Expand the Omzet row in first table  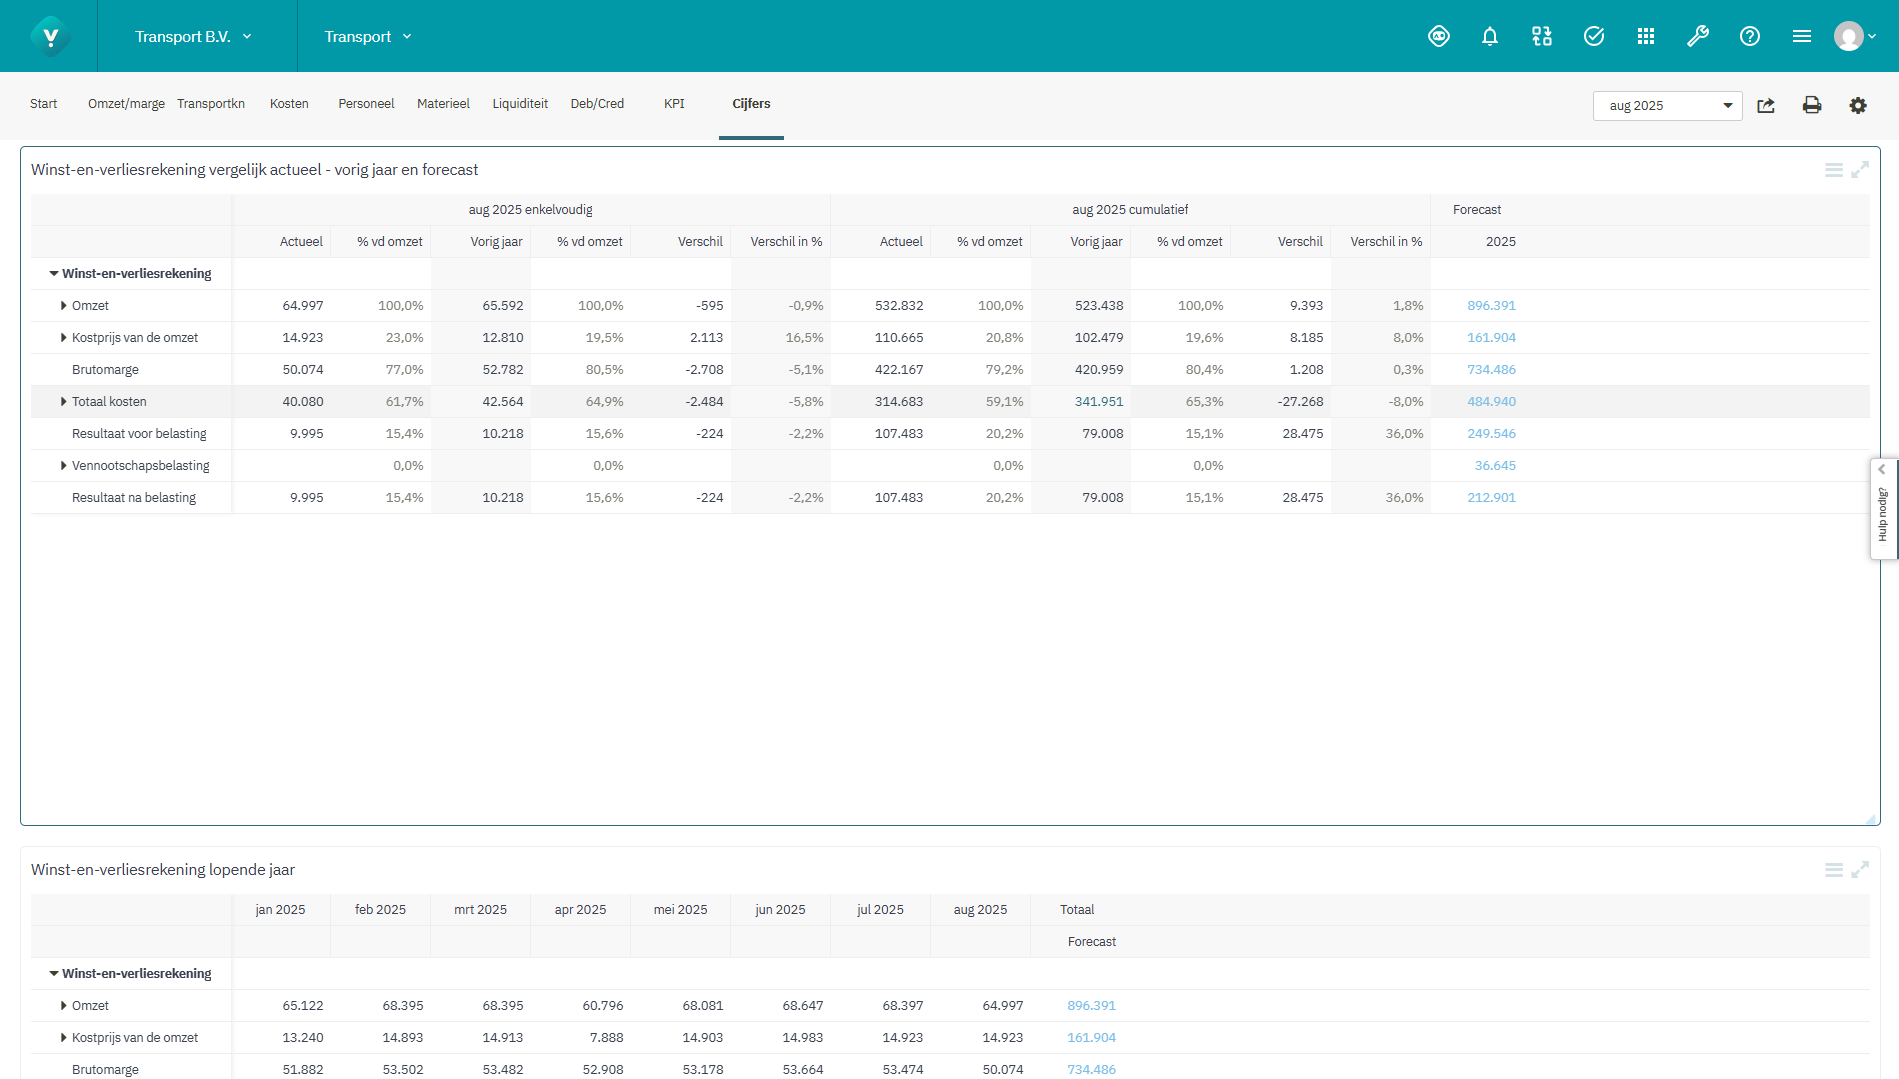tap(63, 306)
